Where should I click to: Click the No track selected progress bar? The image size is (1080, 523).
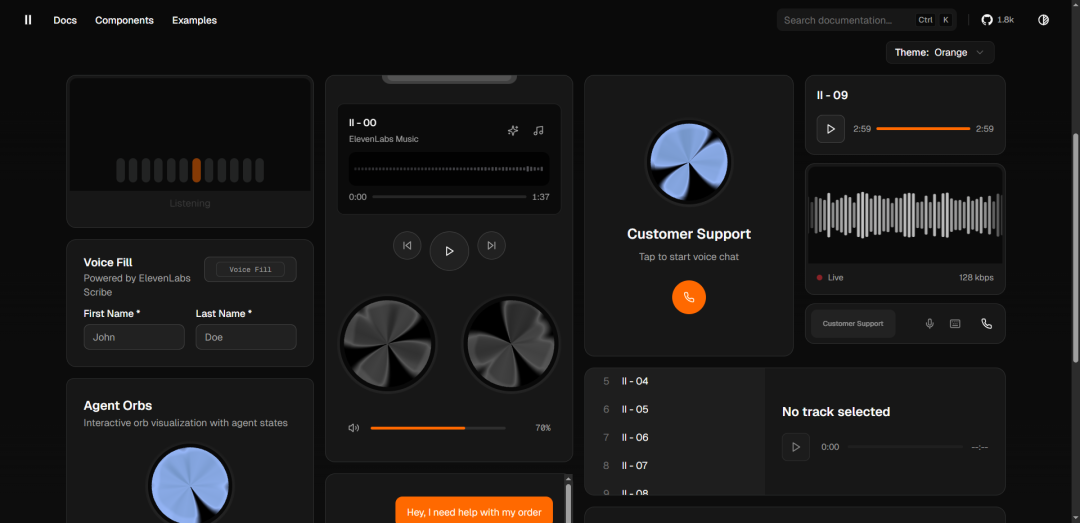[x=905, y=447]
